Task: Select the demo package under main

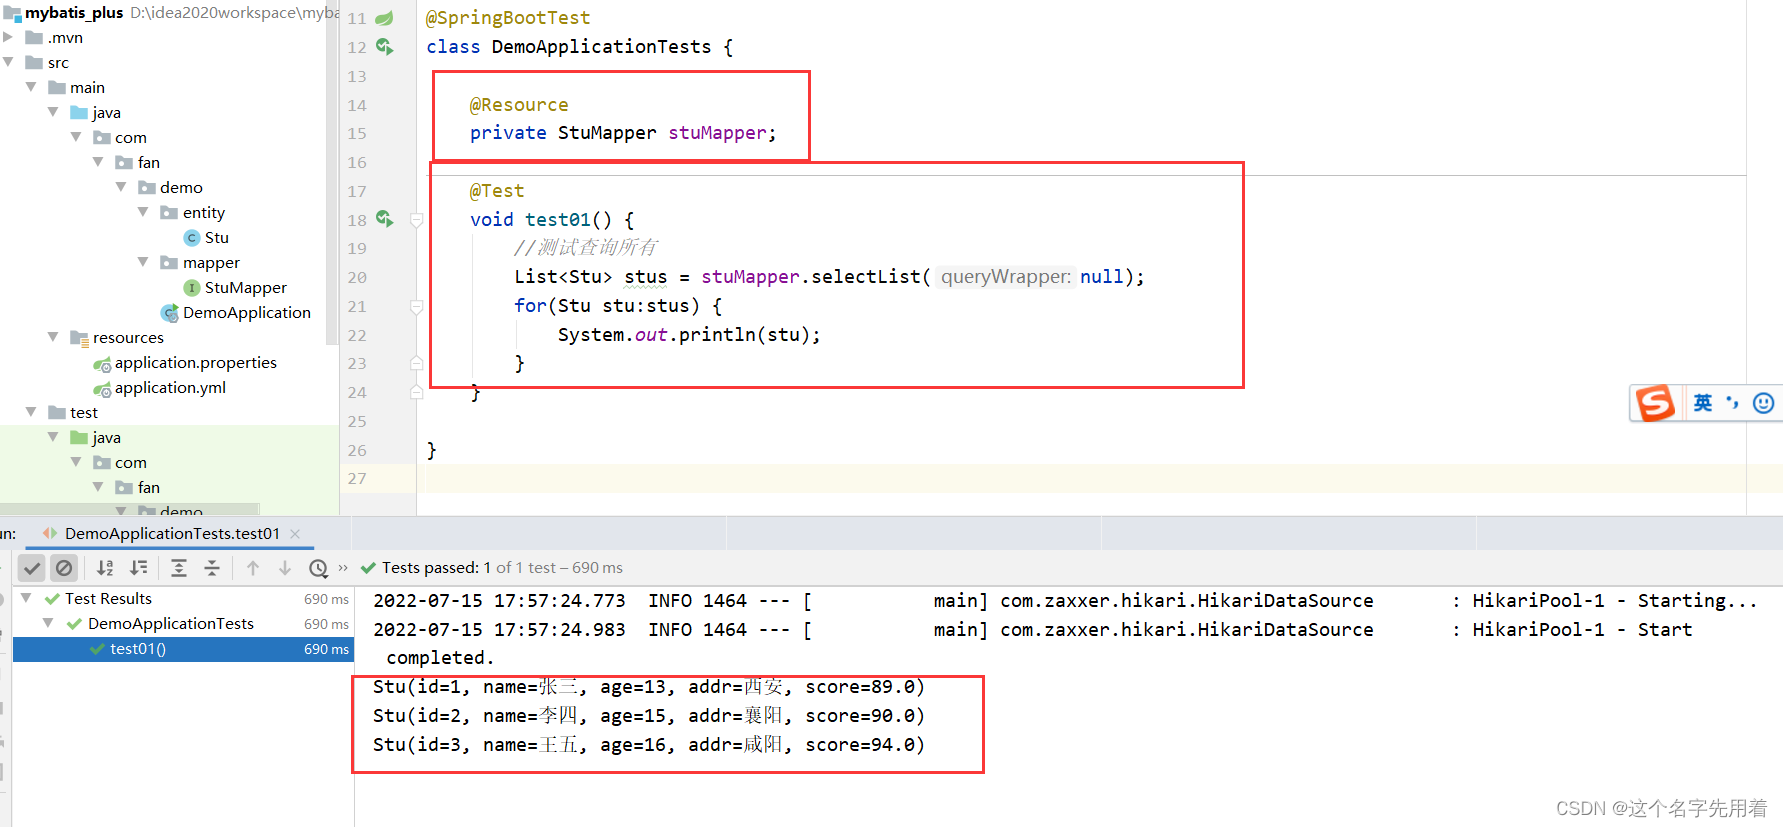Action: point(181,187)
